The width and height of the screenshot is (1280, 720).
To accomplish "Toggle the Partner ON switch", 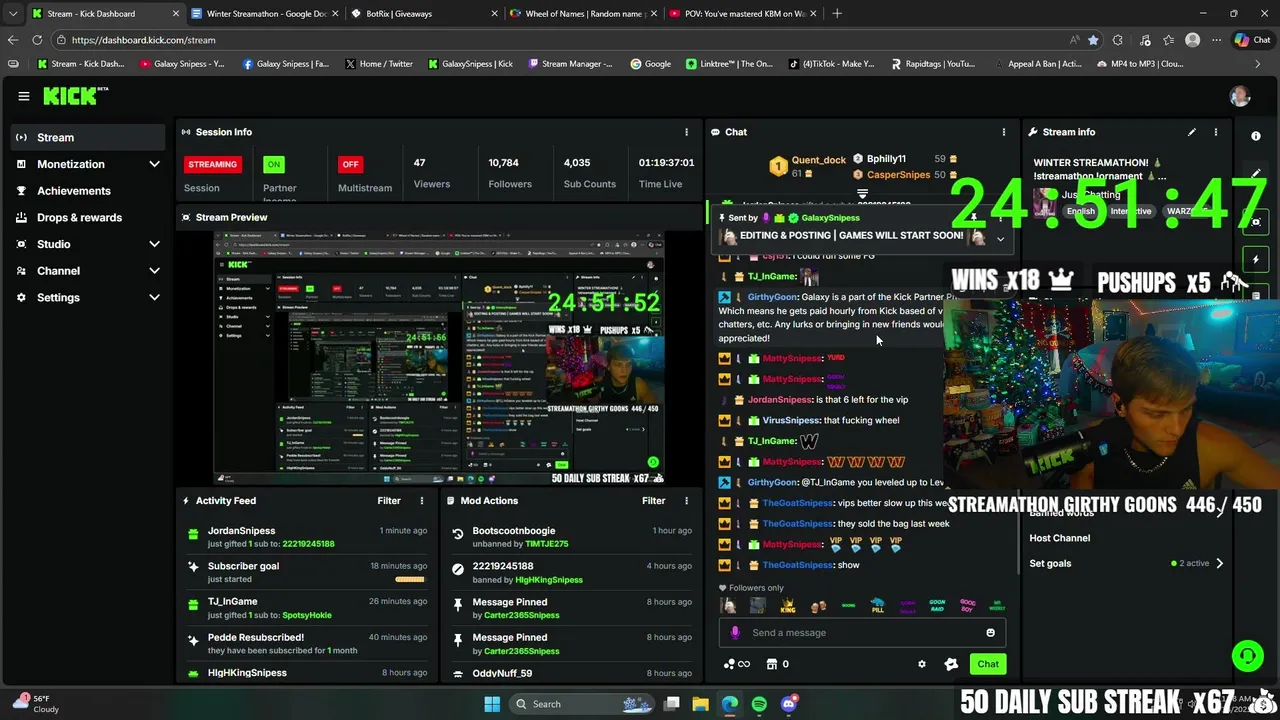I will pyautogui.click(x=274, y=164).
